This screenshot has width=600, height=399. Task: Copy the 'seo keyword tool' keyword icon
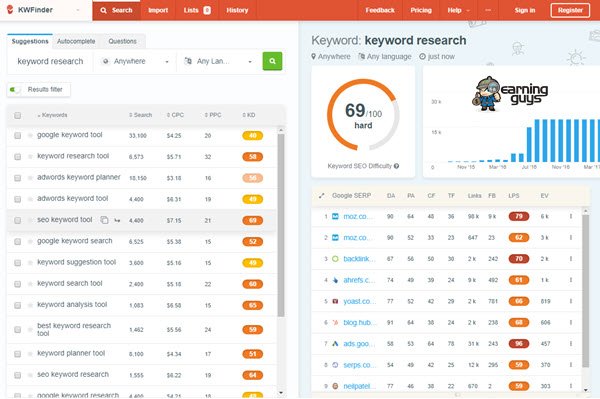(104, 220)
